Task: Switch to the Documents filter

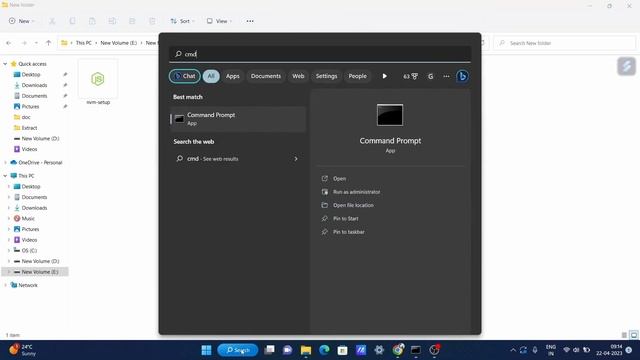Action: pyautogui.click(x=266, y=76)
